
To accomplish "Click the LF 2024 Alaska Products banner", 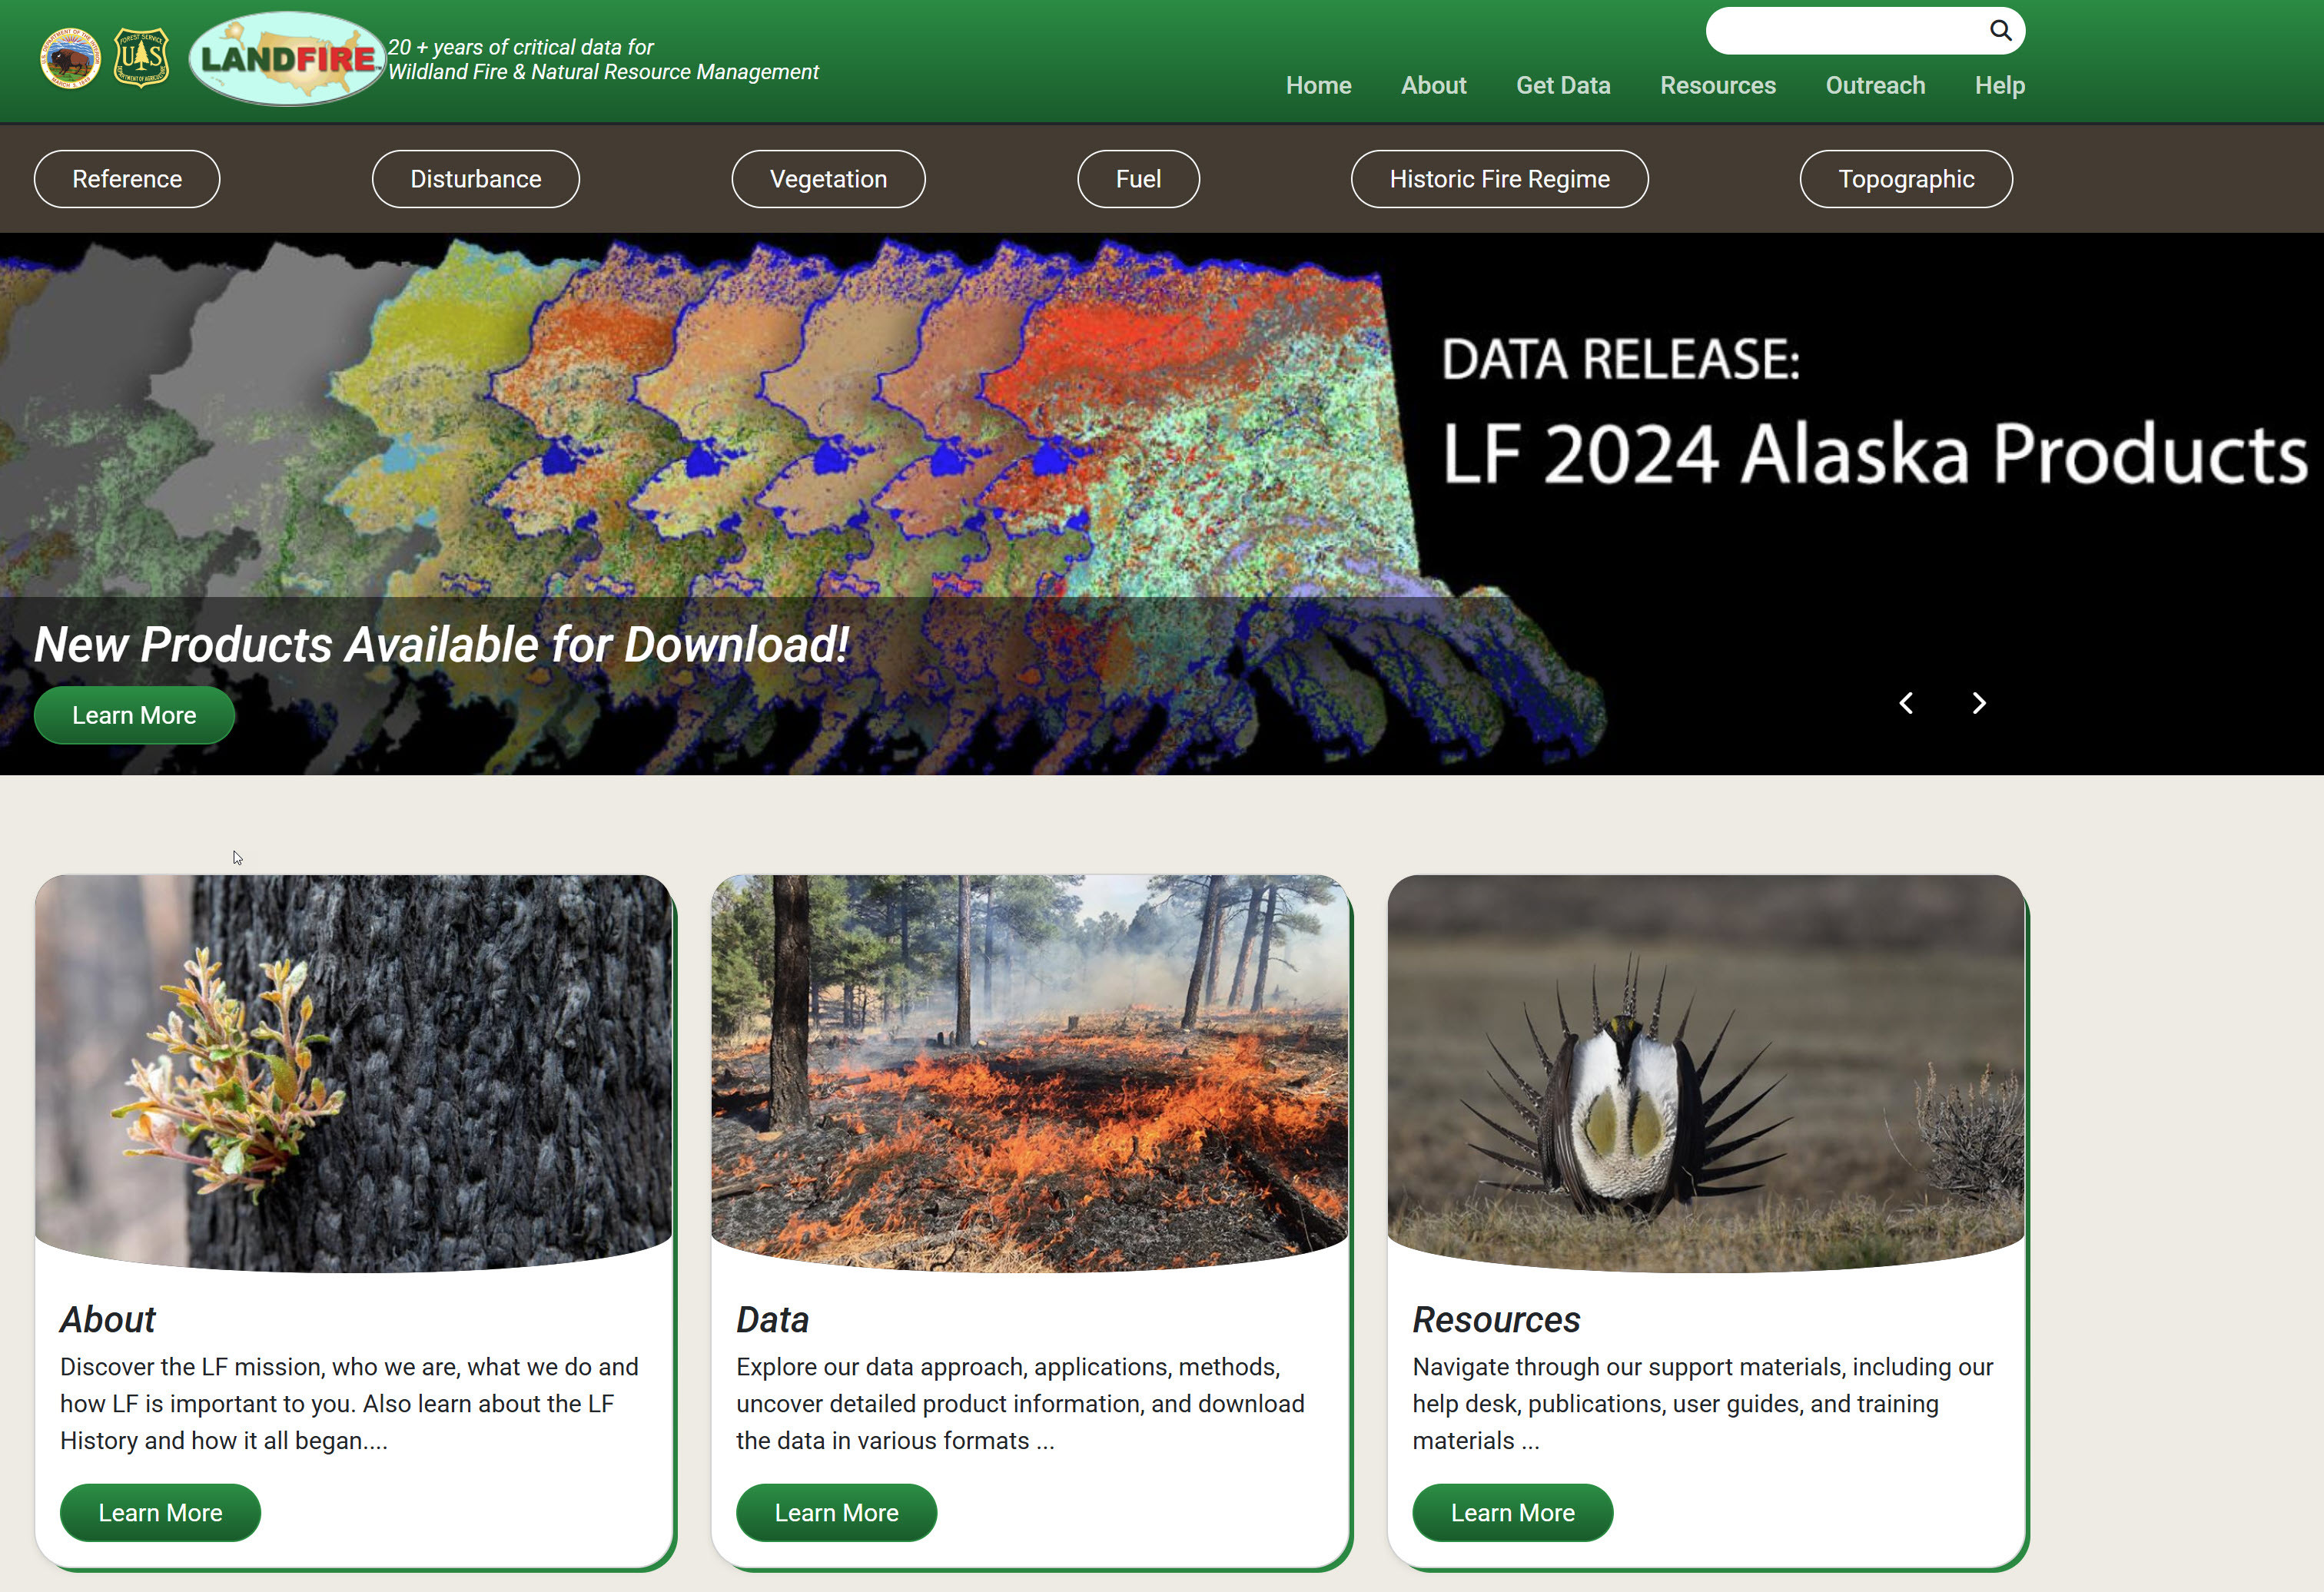I will point(1162,504).
